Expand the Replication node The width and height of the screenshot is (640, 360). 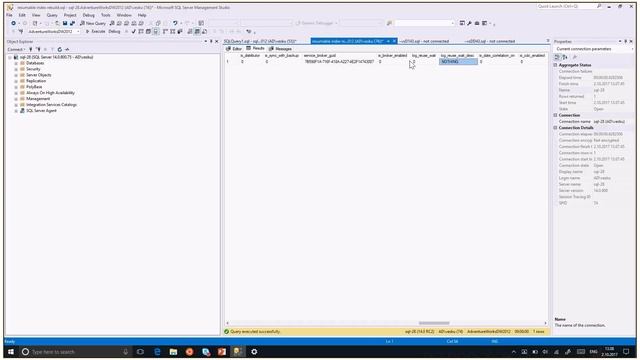16,81
